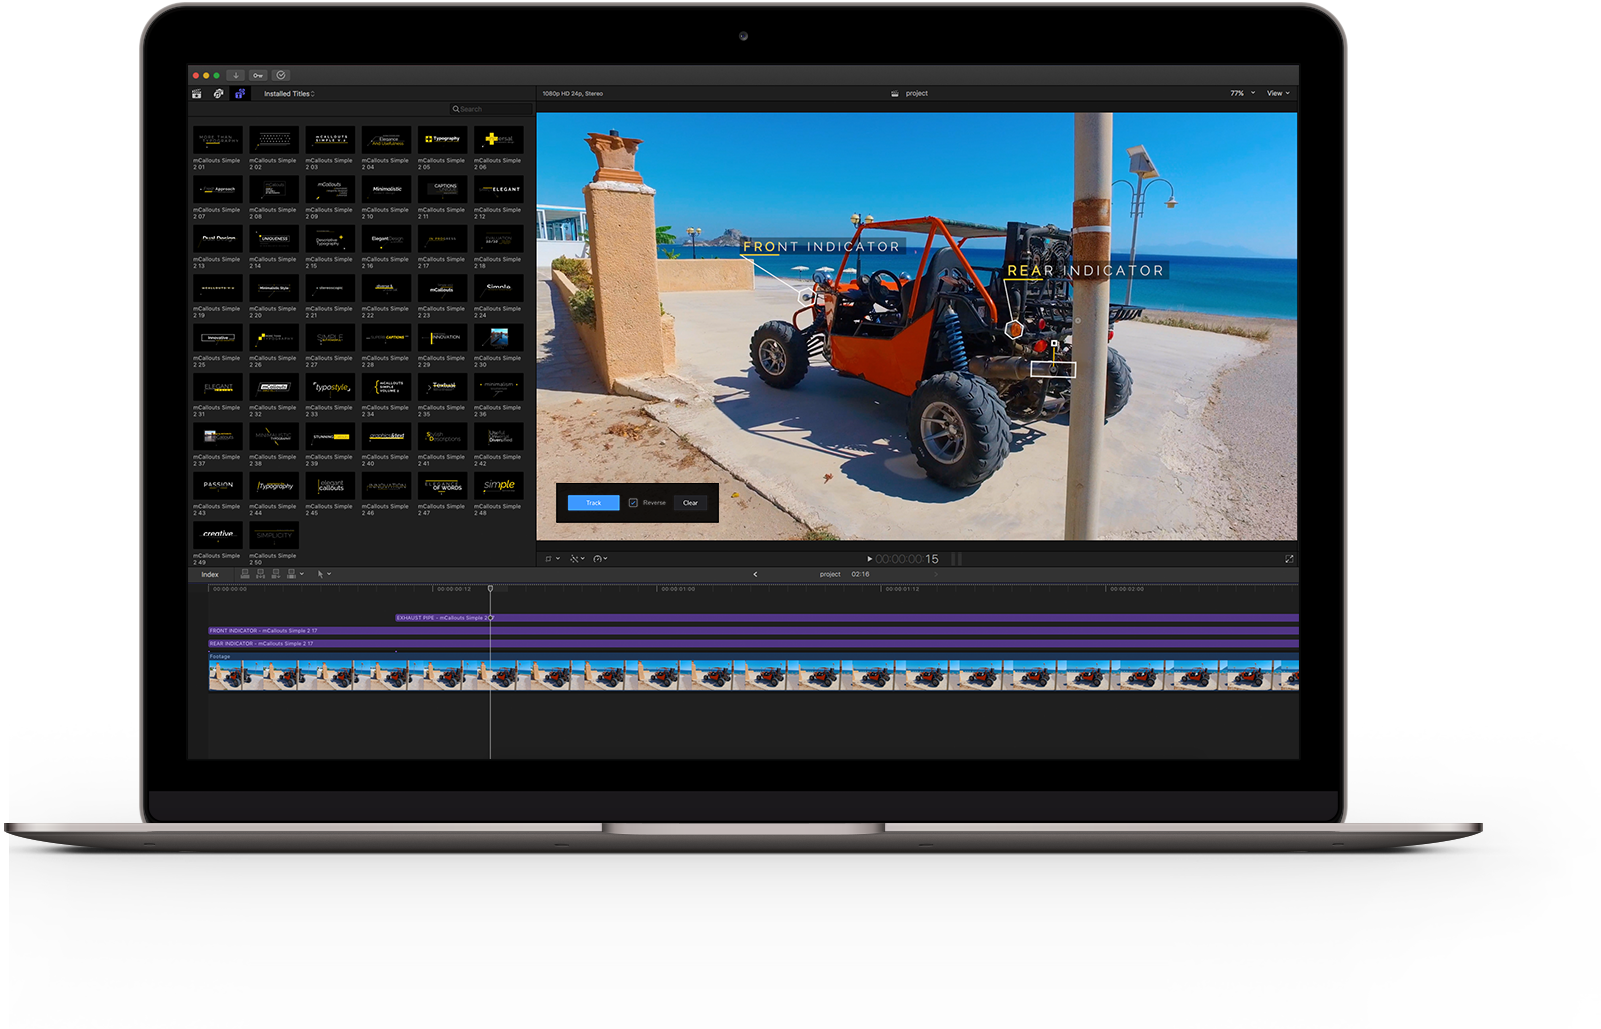Open the View options dropdown
1601x1029 pixels.
pyautogui.click(x=1278, y=93)
